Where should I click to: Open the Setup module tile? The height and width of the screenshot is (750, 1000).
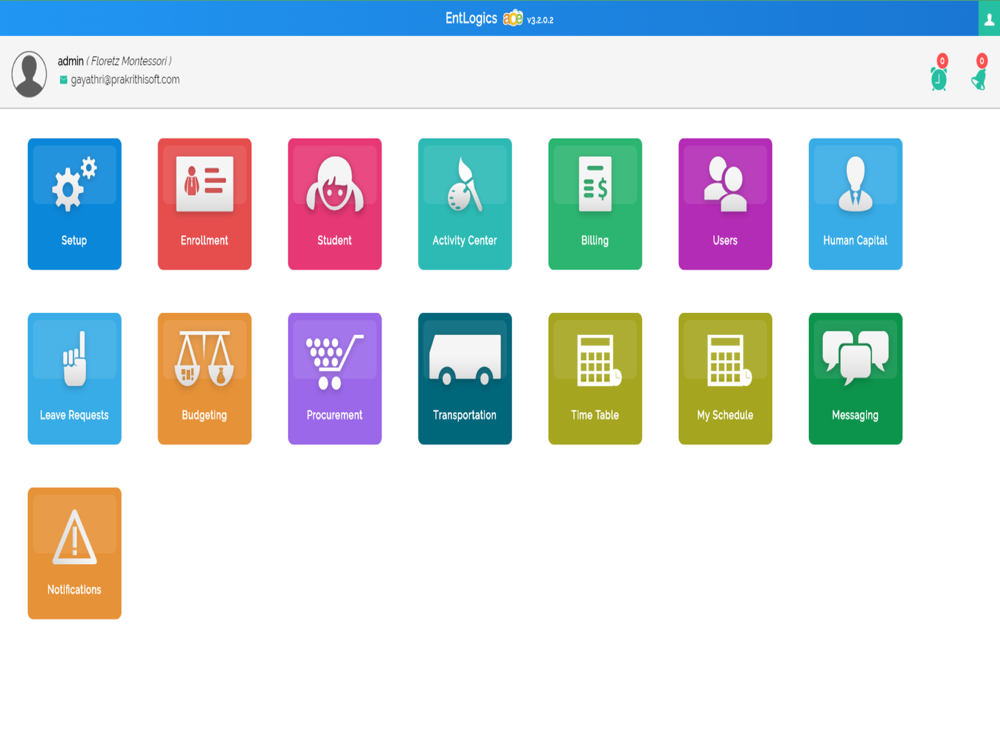75,204
